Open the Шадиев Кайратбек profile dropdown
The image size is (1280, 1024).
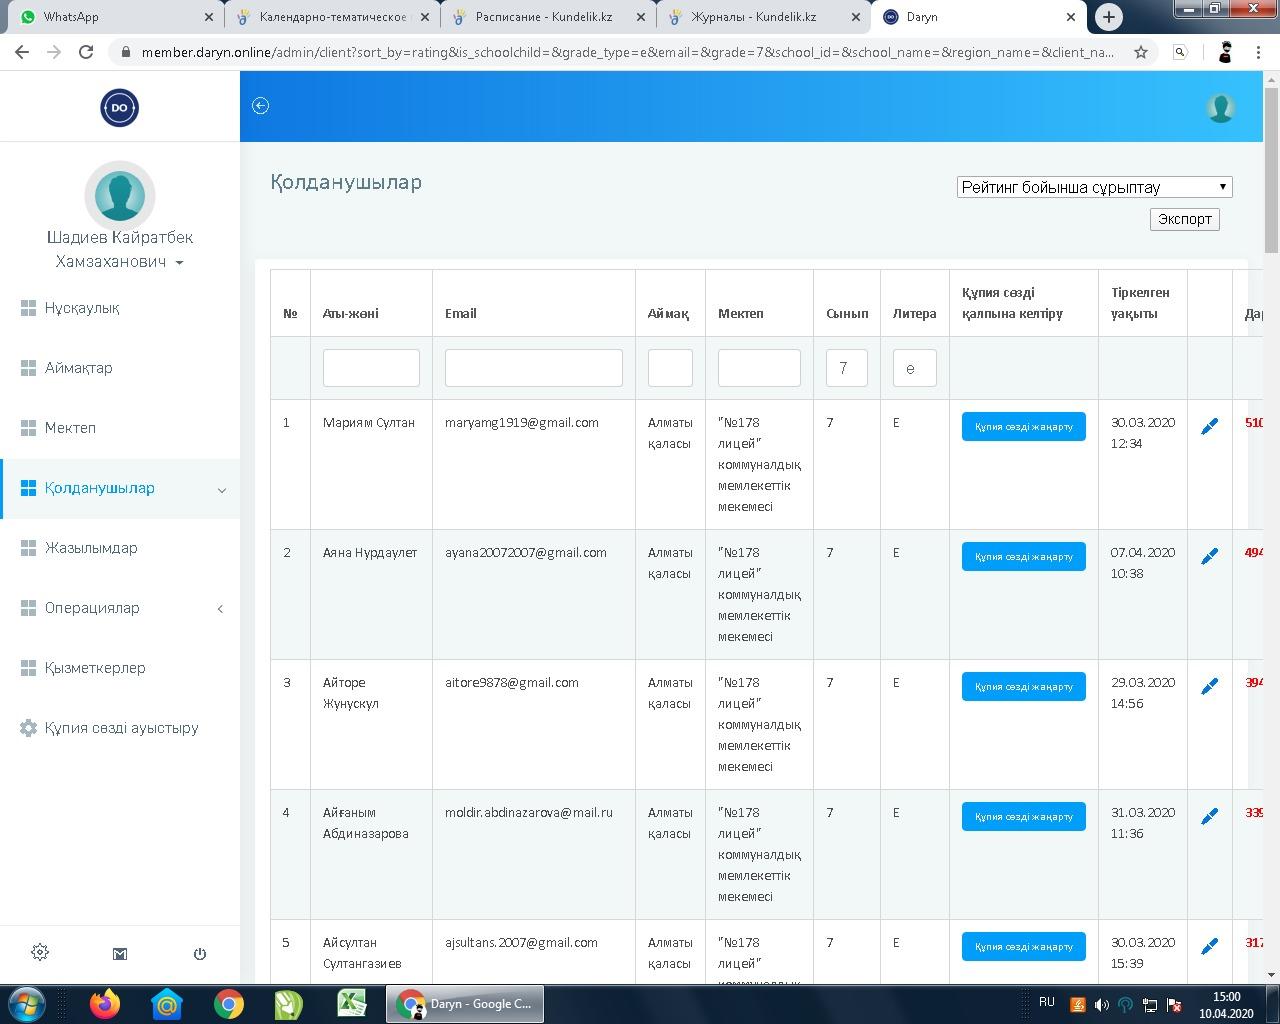tap(179, 263)
